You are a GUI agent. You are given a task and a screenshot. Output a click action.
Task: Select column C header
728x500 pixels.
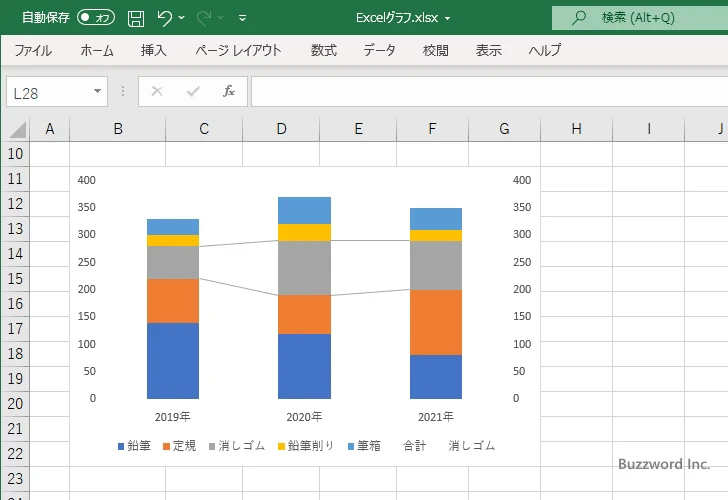click(204, 129)
